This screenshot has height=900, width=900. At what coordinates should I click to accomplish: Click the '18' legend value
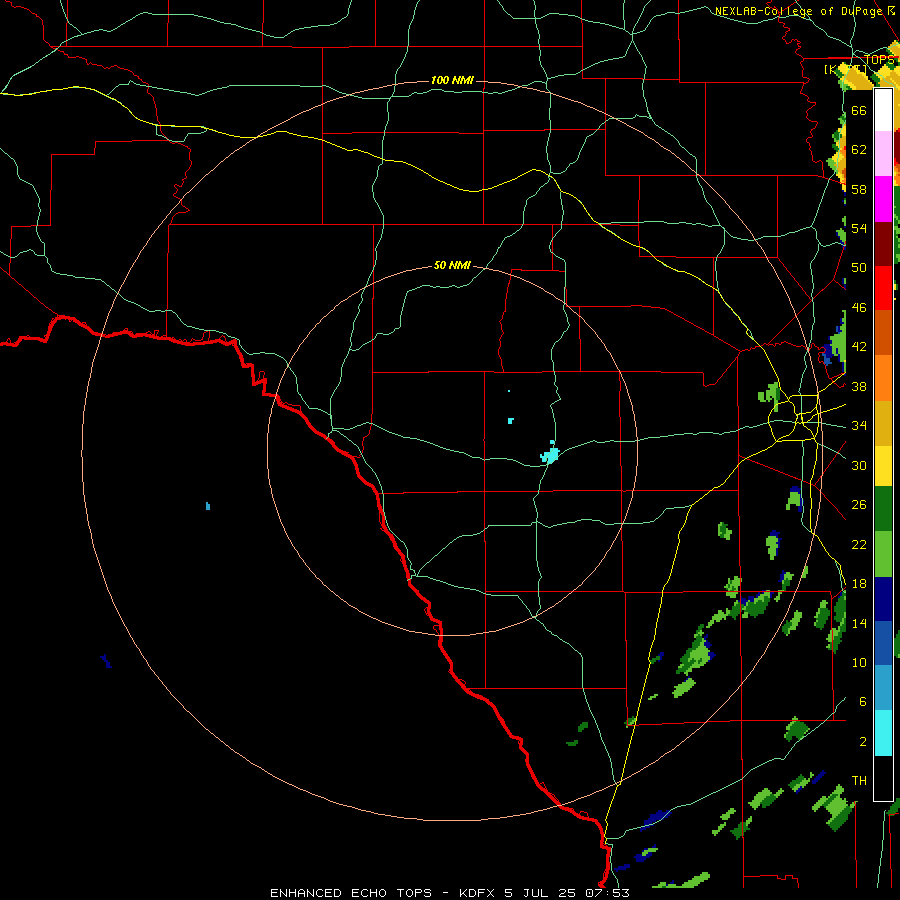click(x=859, y=584)
